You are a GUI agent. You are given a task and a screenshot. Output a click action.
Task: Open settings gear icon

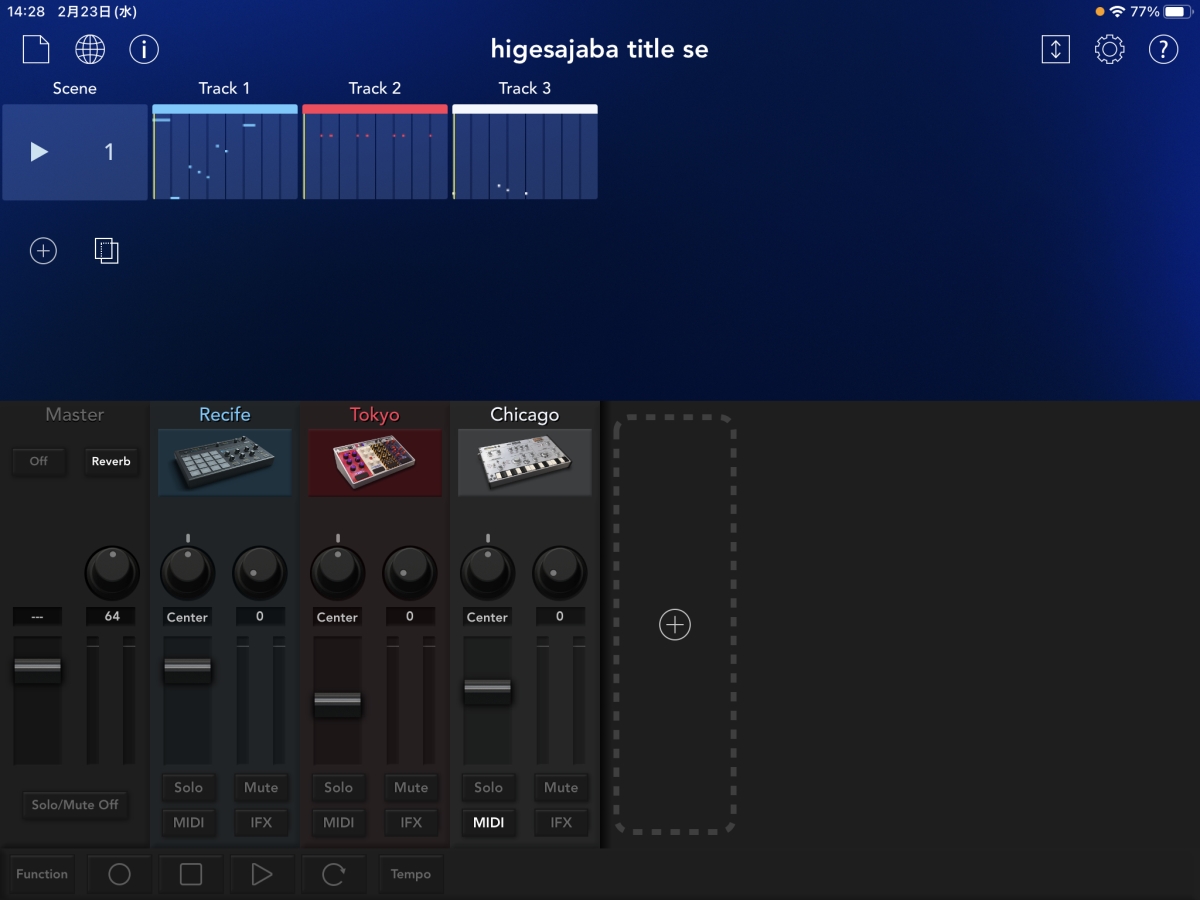(1109, 49)
